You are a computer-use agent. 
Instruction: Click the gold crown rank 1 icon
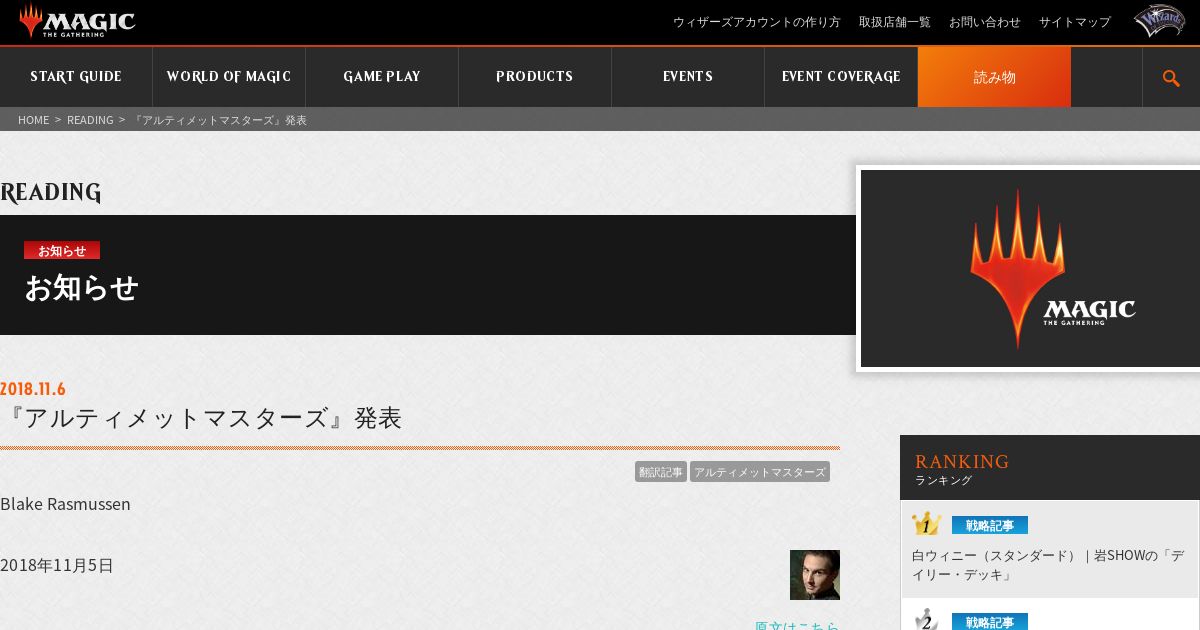[x=926, y=524]
